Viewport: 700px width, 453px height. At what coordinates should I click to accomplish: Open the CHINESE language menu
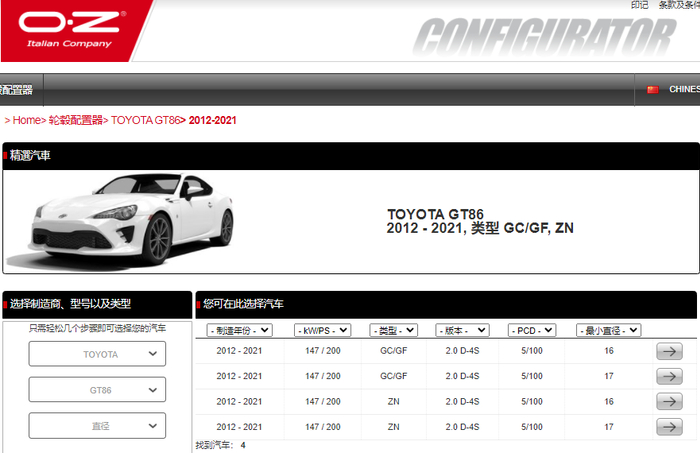tap(684, 89)
